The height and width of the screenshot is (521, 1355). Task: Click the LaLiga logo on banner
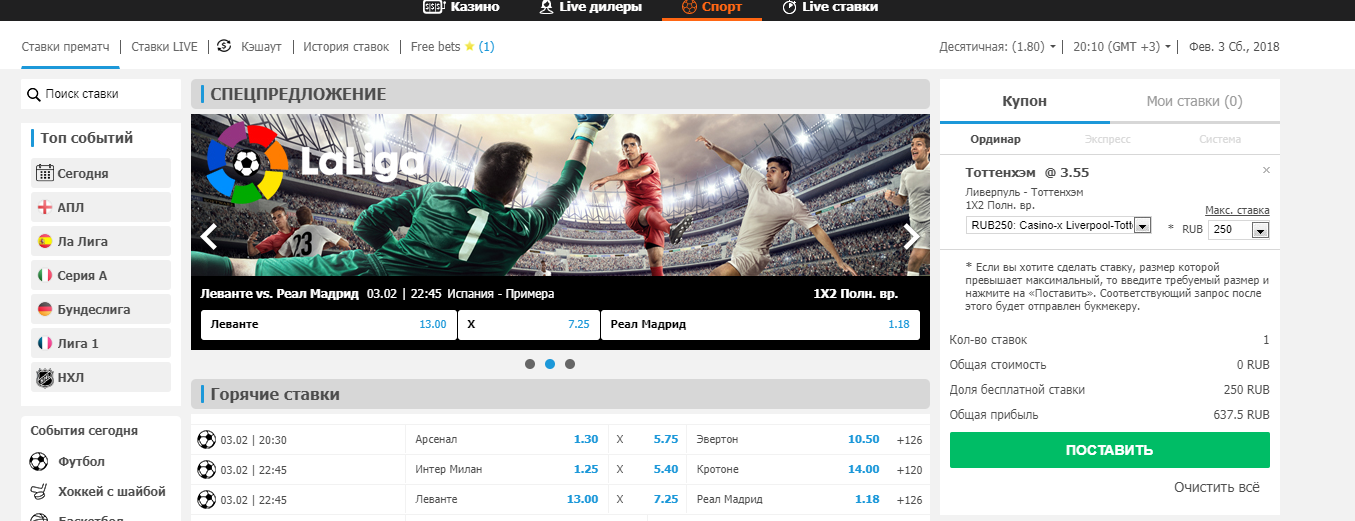click(x=316, y=163)
